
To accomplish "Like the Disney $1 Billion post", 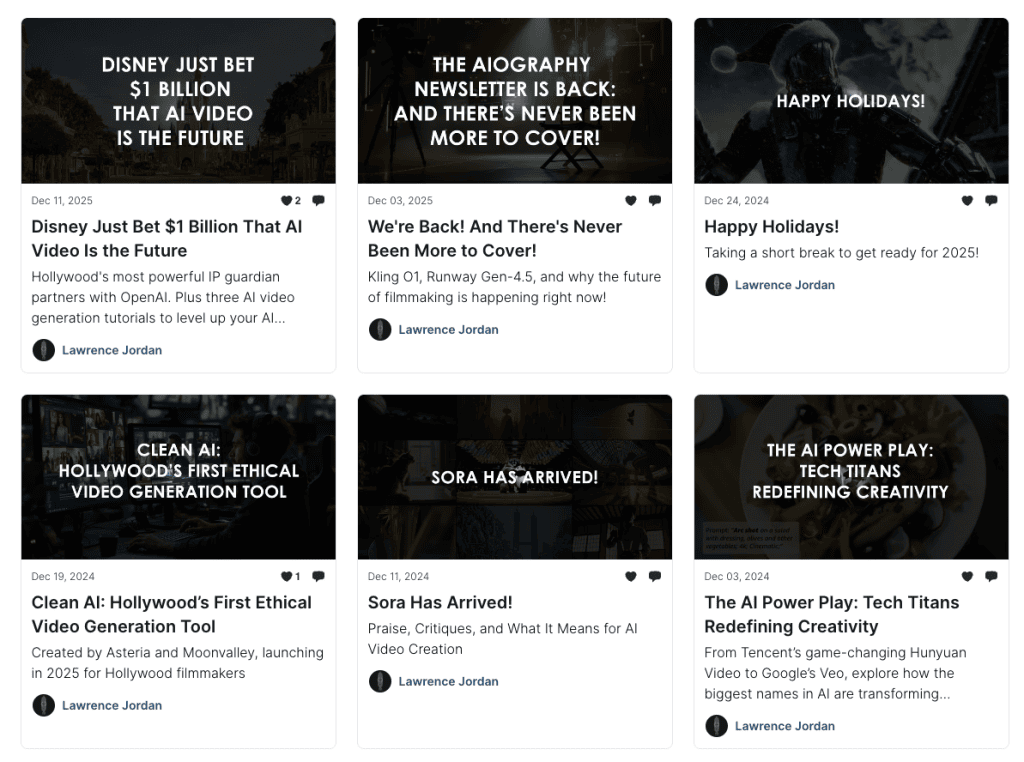I will 286,201.
